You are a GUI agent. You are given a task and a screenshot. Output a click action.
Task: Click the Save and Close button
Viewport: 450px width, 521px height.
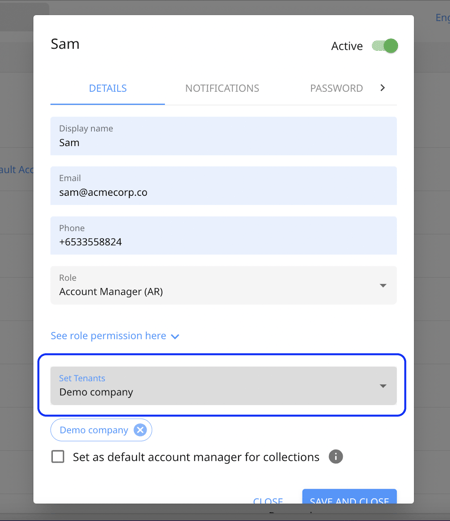coord(349,497)
